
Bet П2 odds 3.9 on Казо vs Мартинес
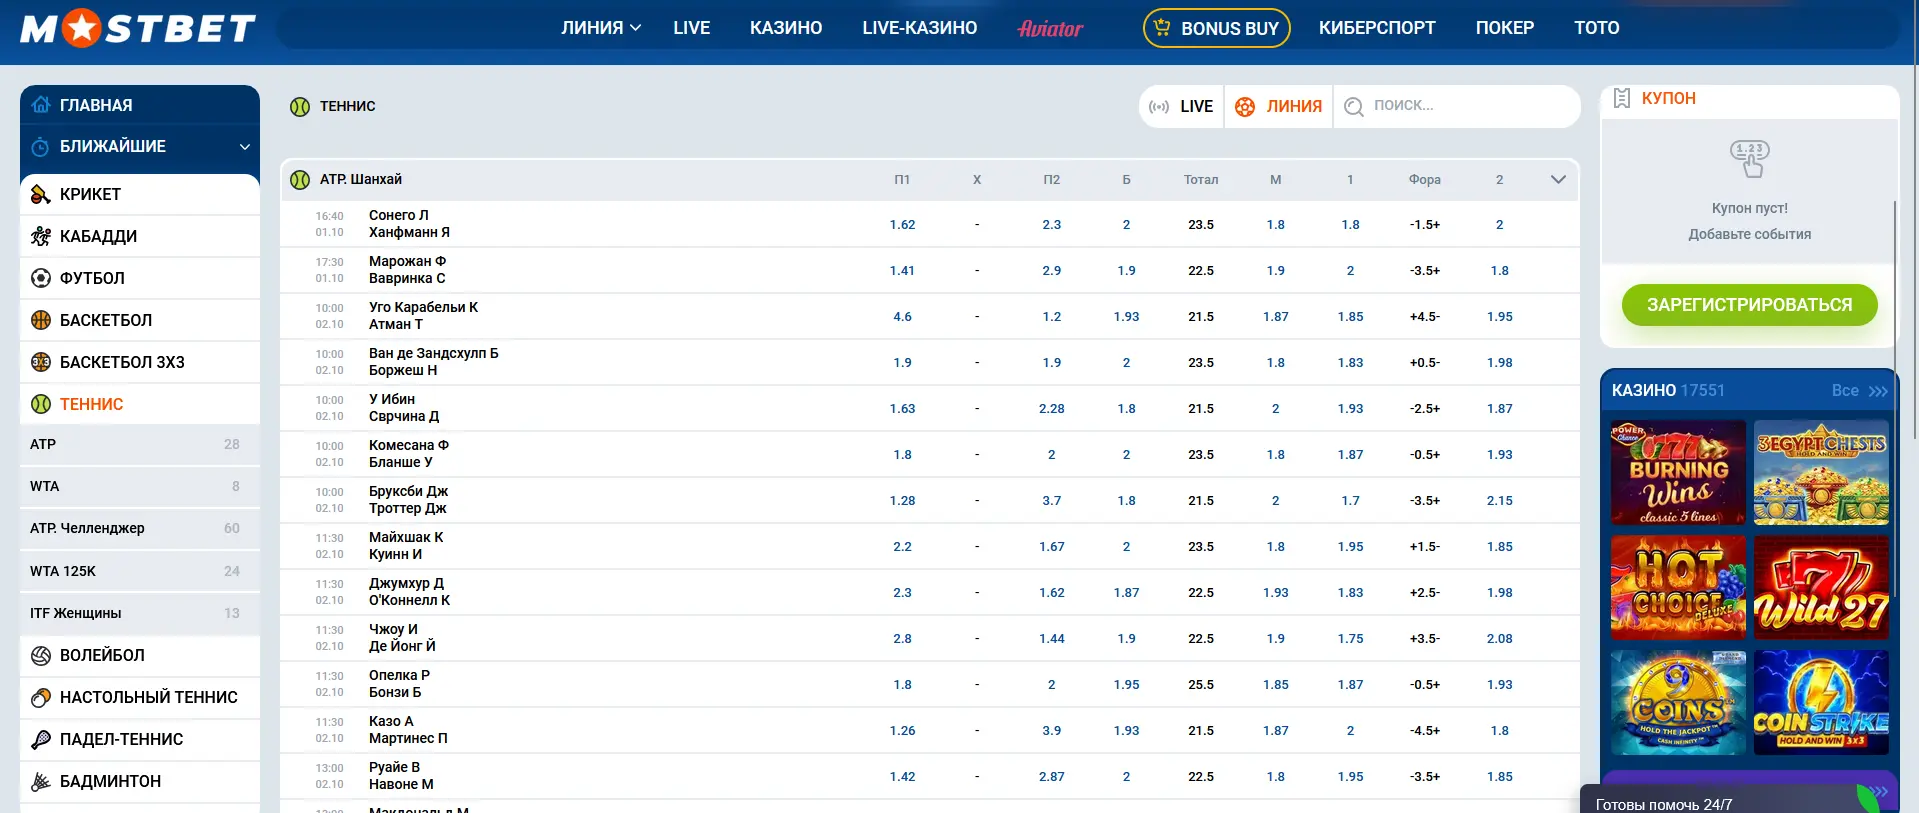(x=1051, y=731)
